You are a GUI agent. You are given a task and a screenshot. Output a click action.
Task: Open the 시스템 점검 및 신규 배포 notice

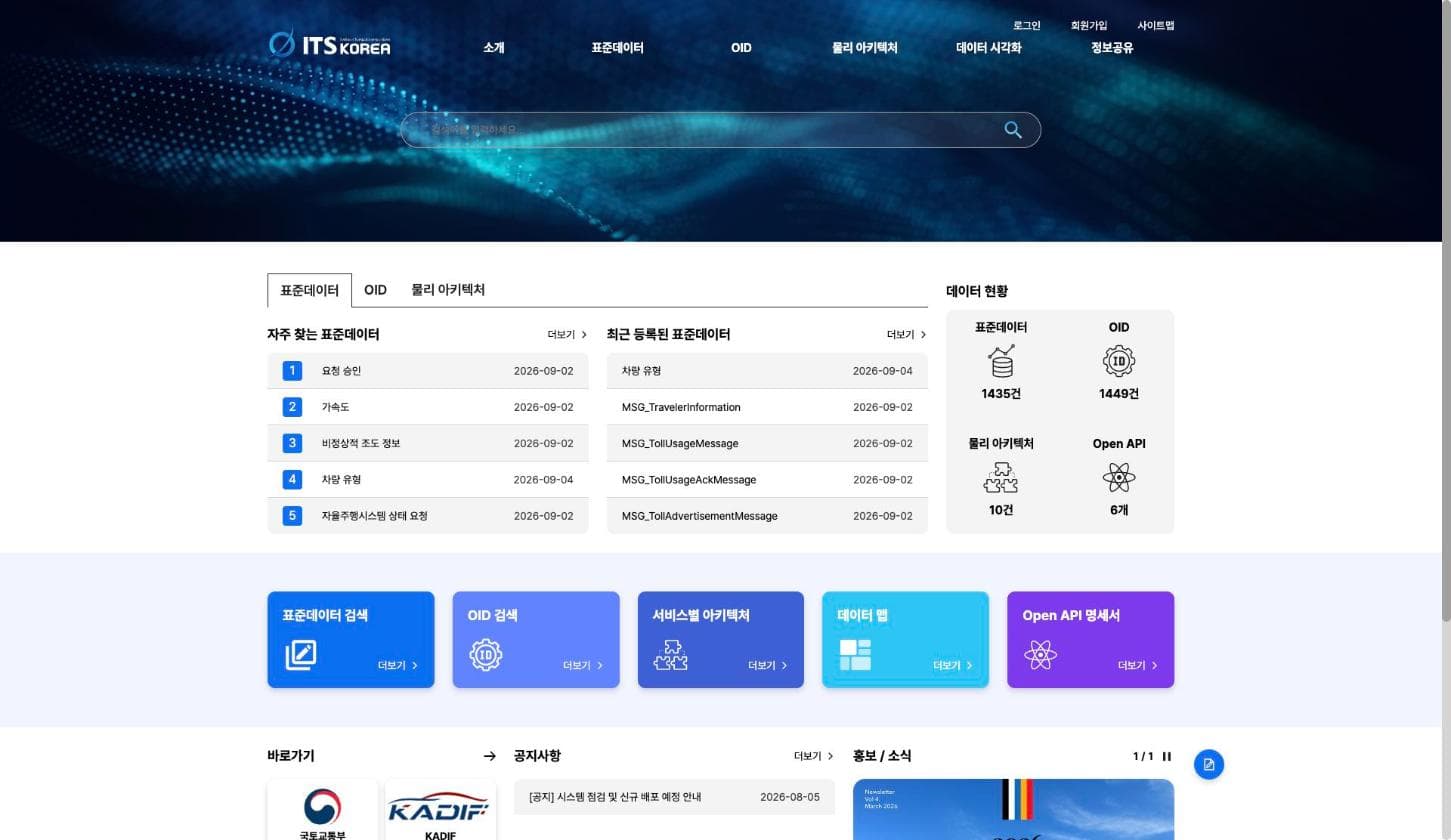pyautogui.click(x=674, y=797)
